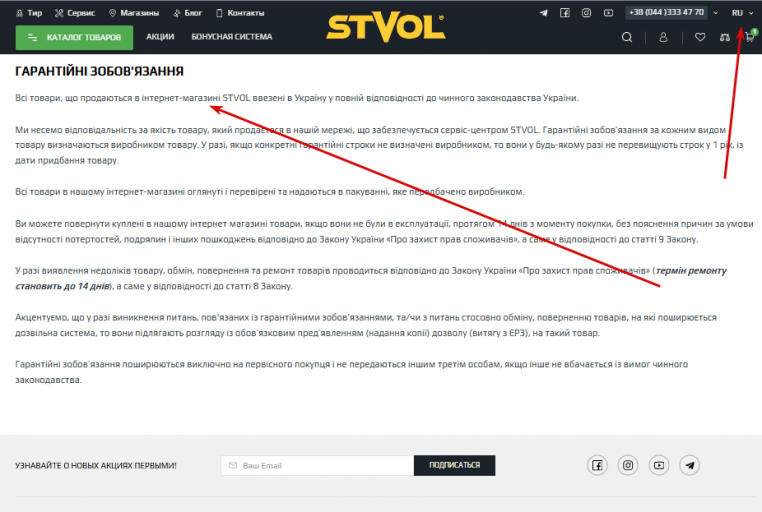Screen dimensions: 762x512
Task: Click text Узнавайте о новых акциях первыми!
Action: pyautogui.click(x=96, y=465)
